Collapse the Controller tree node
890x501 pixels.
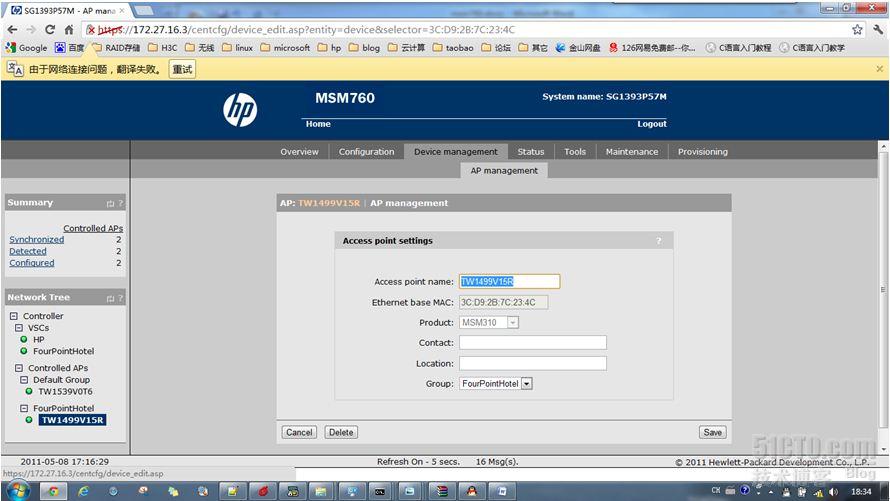click(14, 315)
